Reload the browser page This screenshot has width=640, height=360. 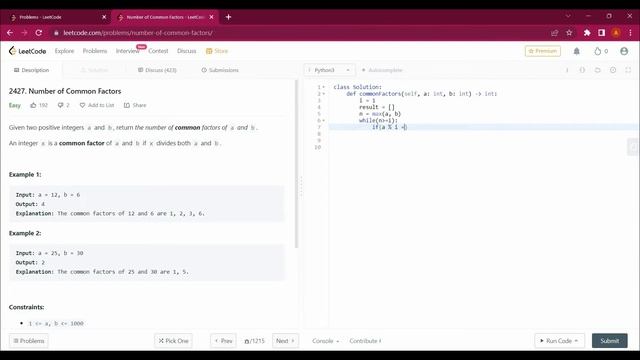pos(39,33)
